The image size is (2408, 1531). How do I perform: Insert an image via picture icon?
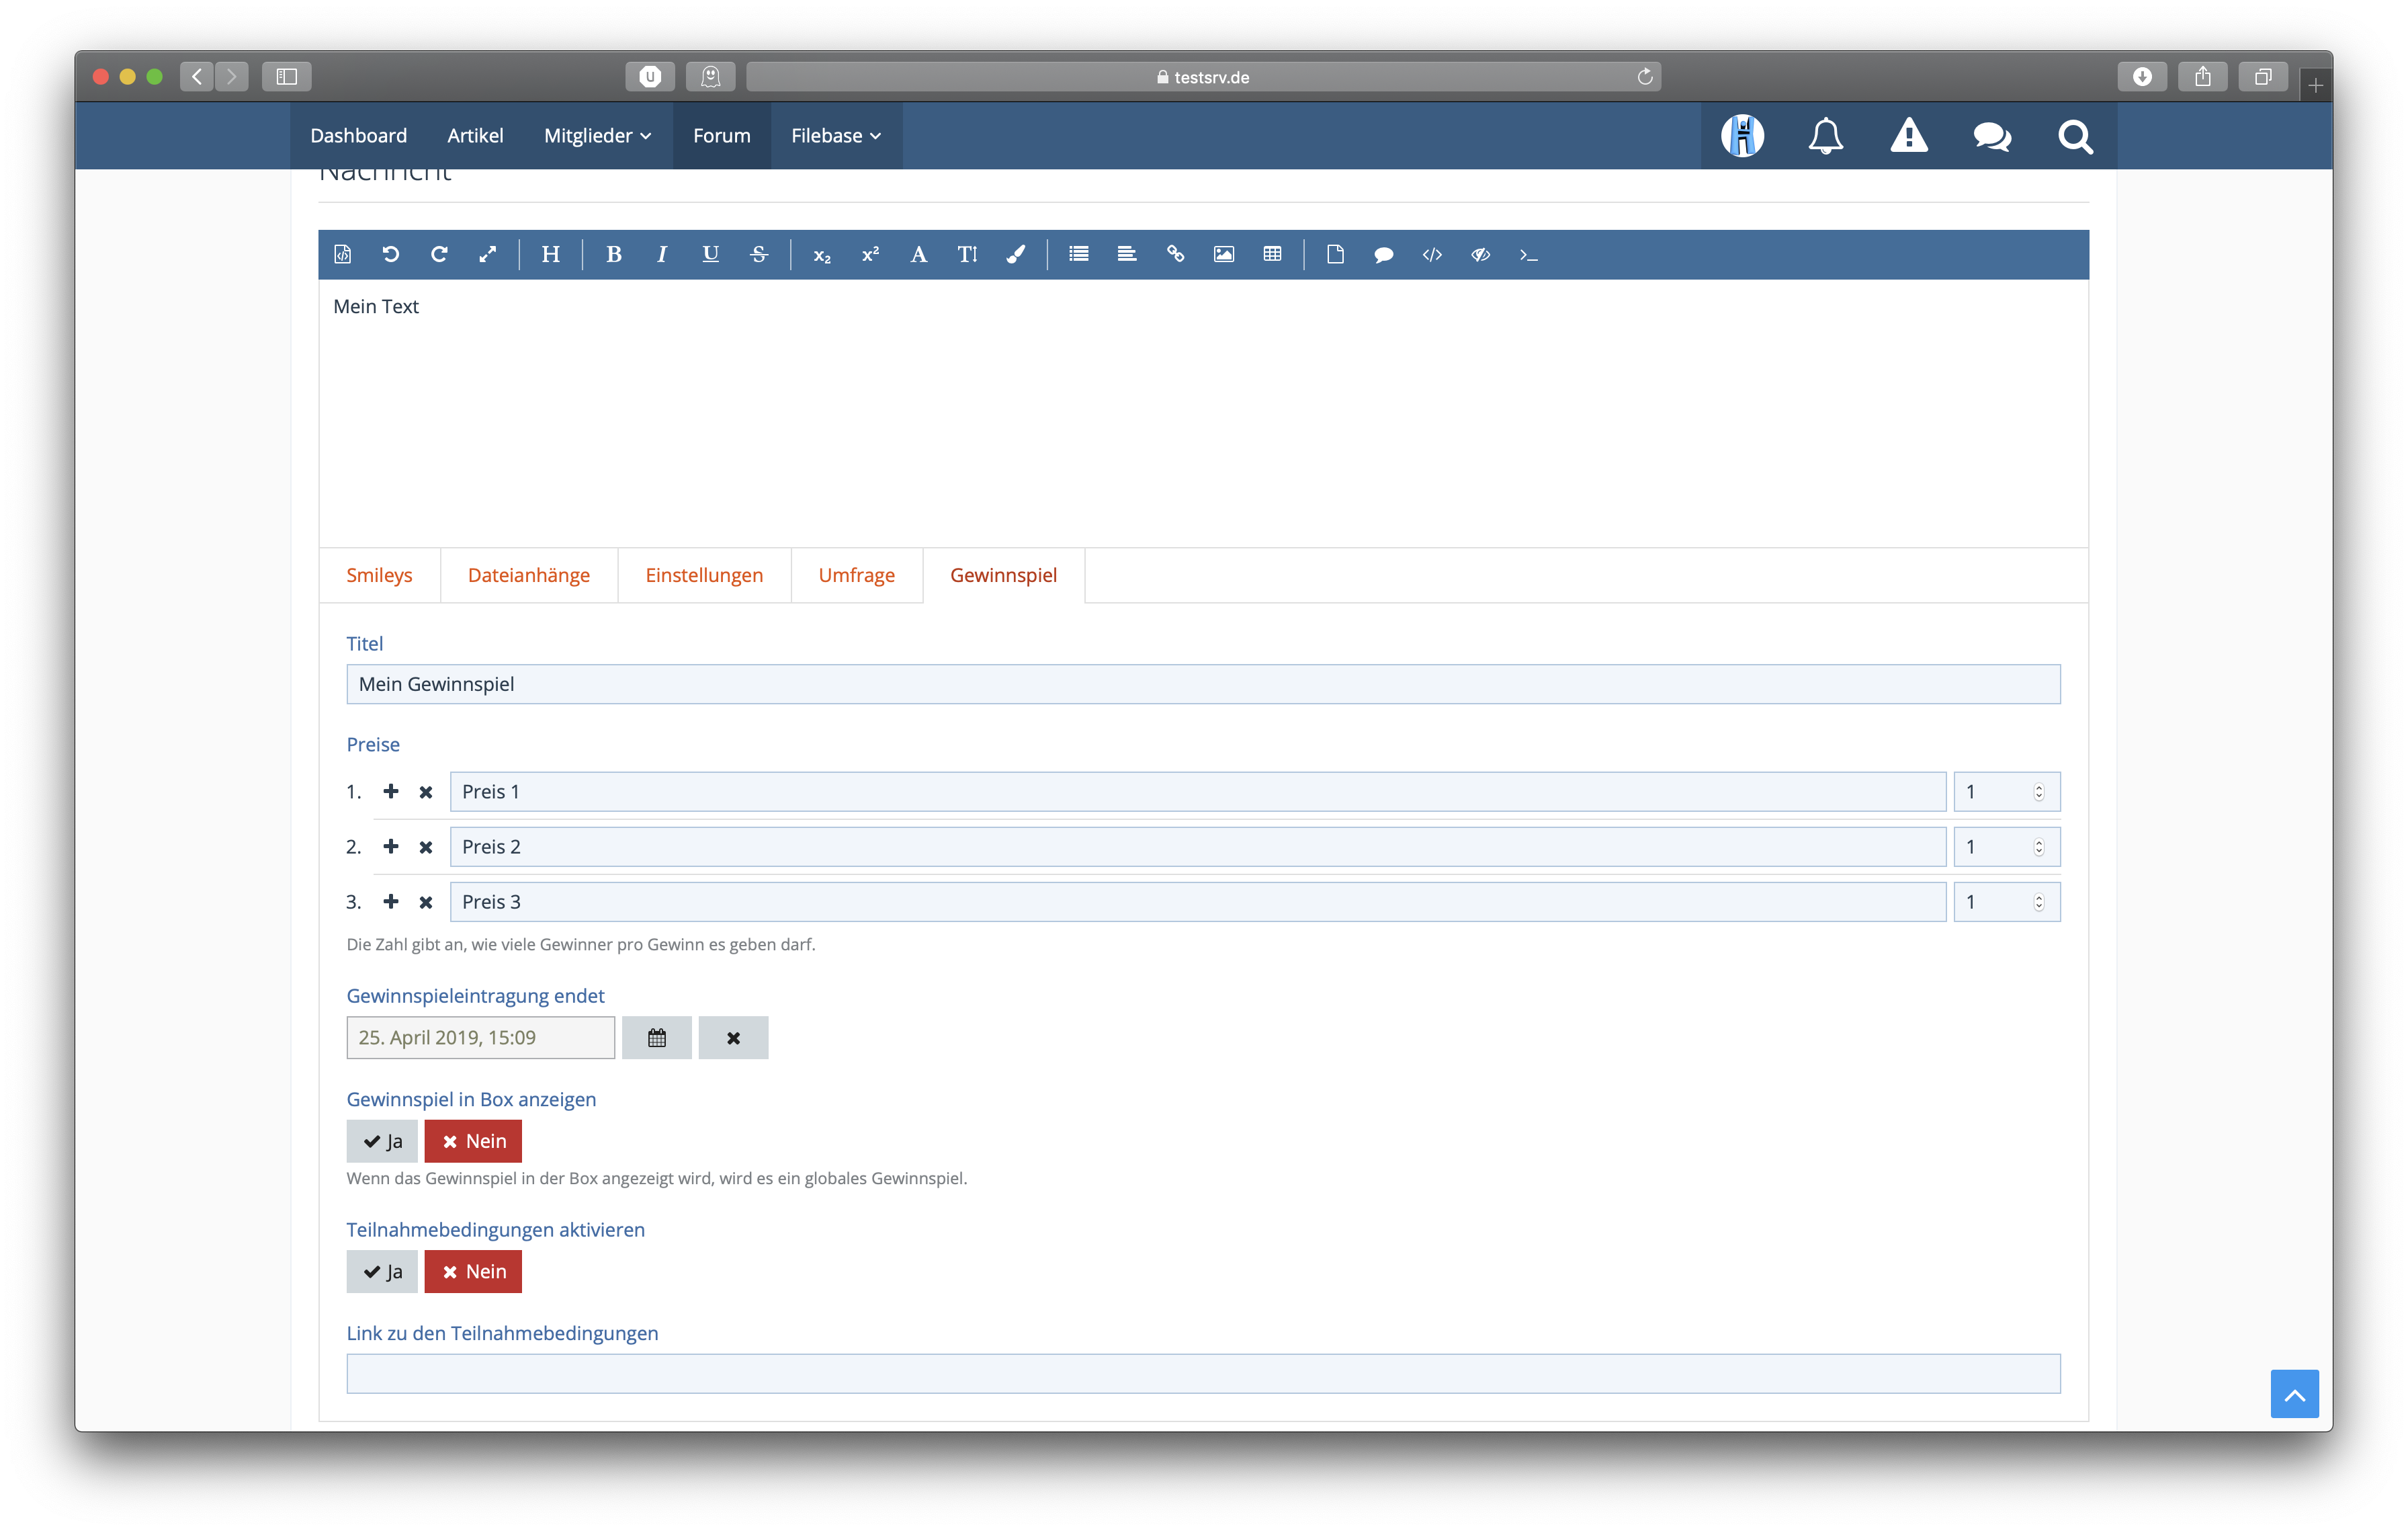pos(1223,254)
